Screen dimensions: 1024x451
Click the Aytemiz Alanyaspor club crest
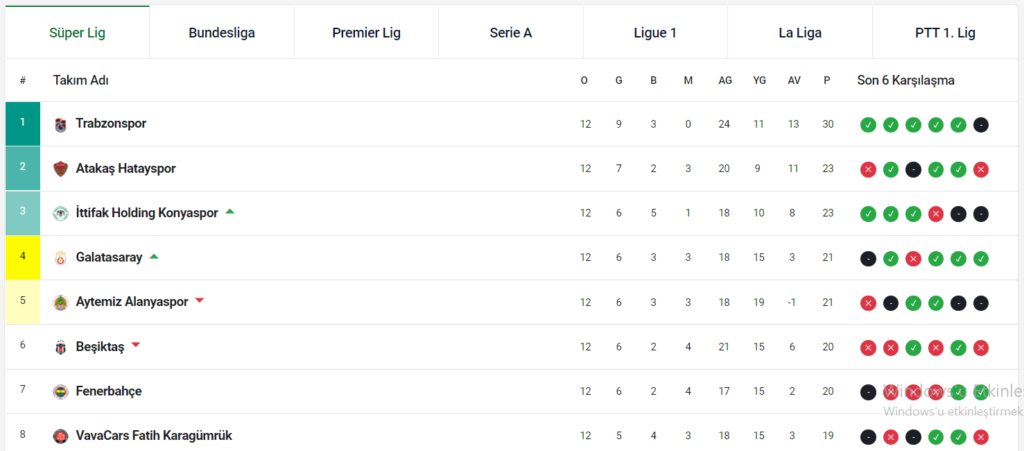tap(61, 302)
